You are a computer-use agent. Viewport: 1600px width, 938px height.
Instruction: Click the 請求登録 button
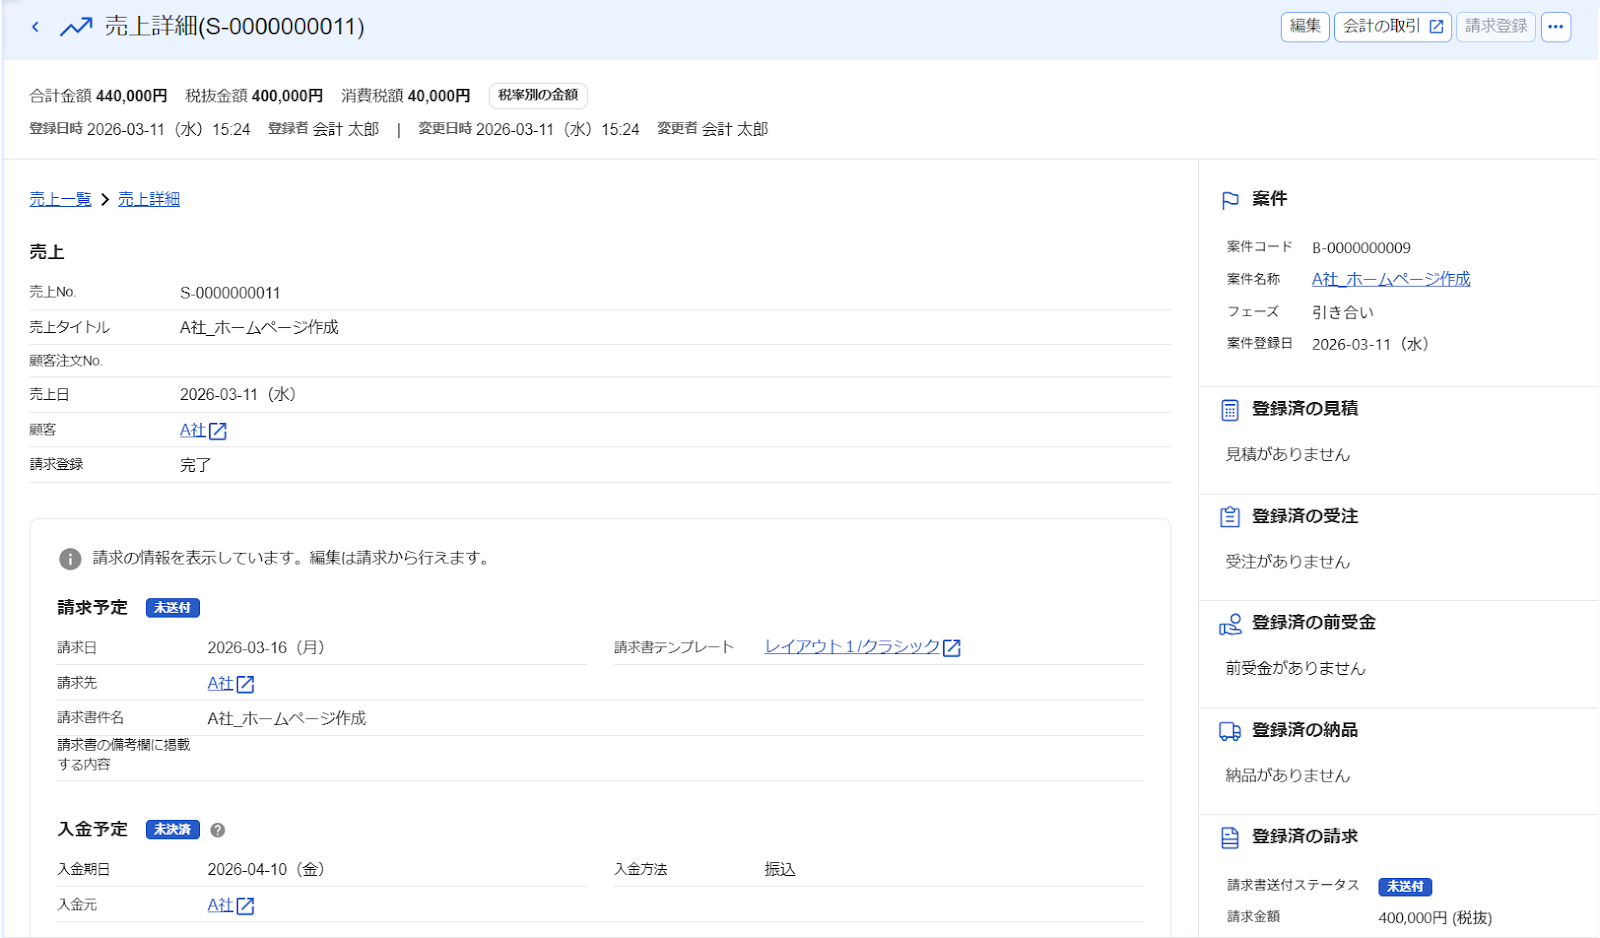1496,27
